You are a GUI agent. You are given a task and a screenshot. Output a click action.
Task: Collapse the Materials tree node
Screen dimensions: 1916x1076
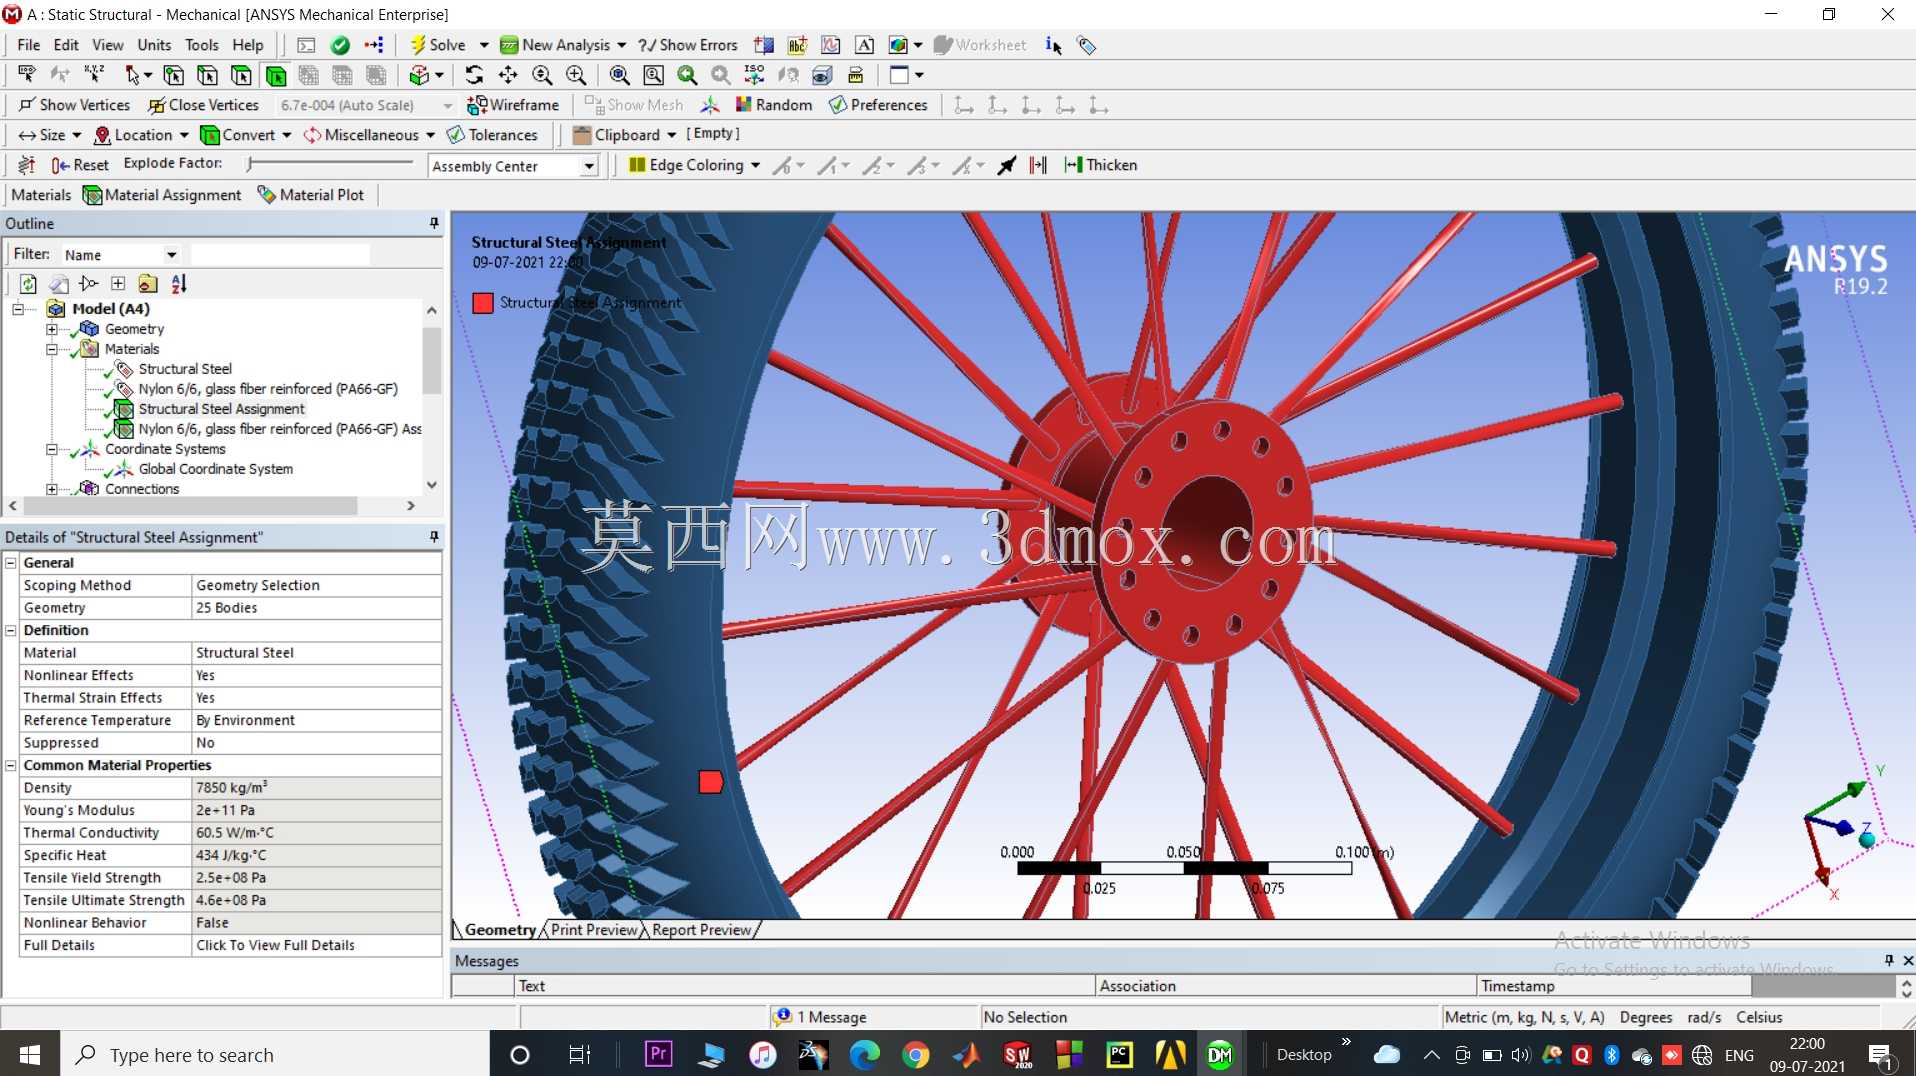(x=52, y=349)
